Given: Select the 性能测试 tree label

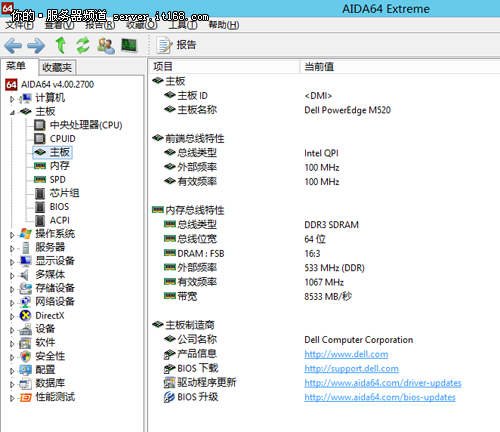Looking at the screenshot, I should tap(55, 397).
